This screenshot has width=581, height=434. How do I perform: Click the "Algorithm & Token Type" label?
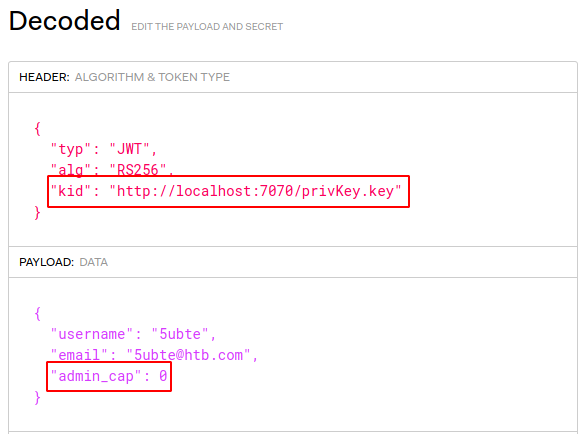pyautogui.click(x=152, y=77)
